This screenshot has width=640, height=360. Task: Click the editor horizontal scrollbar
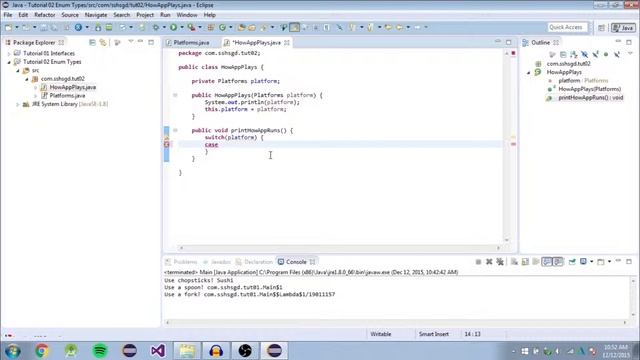point(339,248)
